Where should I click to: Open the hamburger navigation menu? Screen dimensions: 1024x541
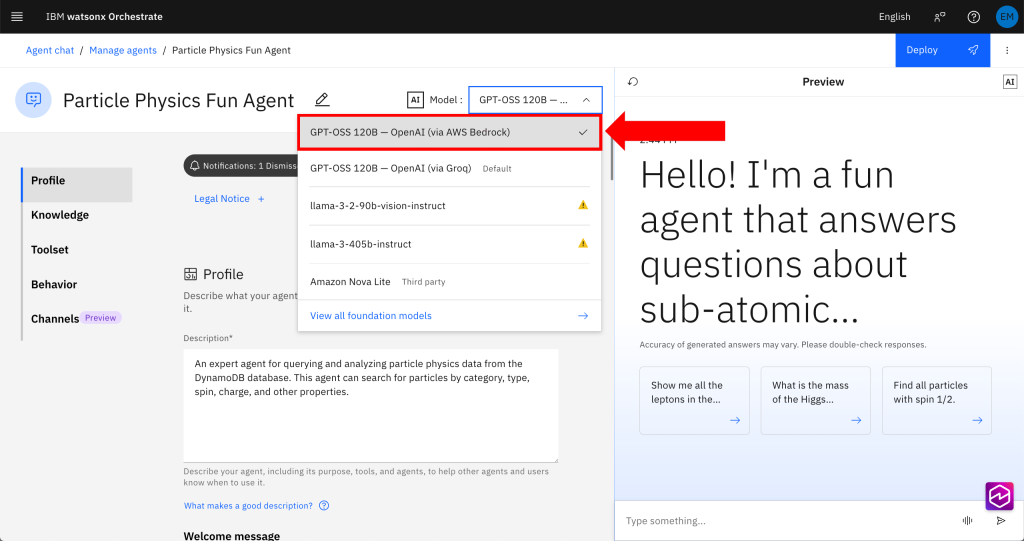[x=17, y=17]
